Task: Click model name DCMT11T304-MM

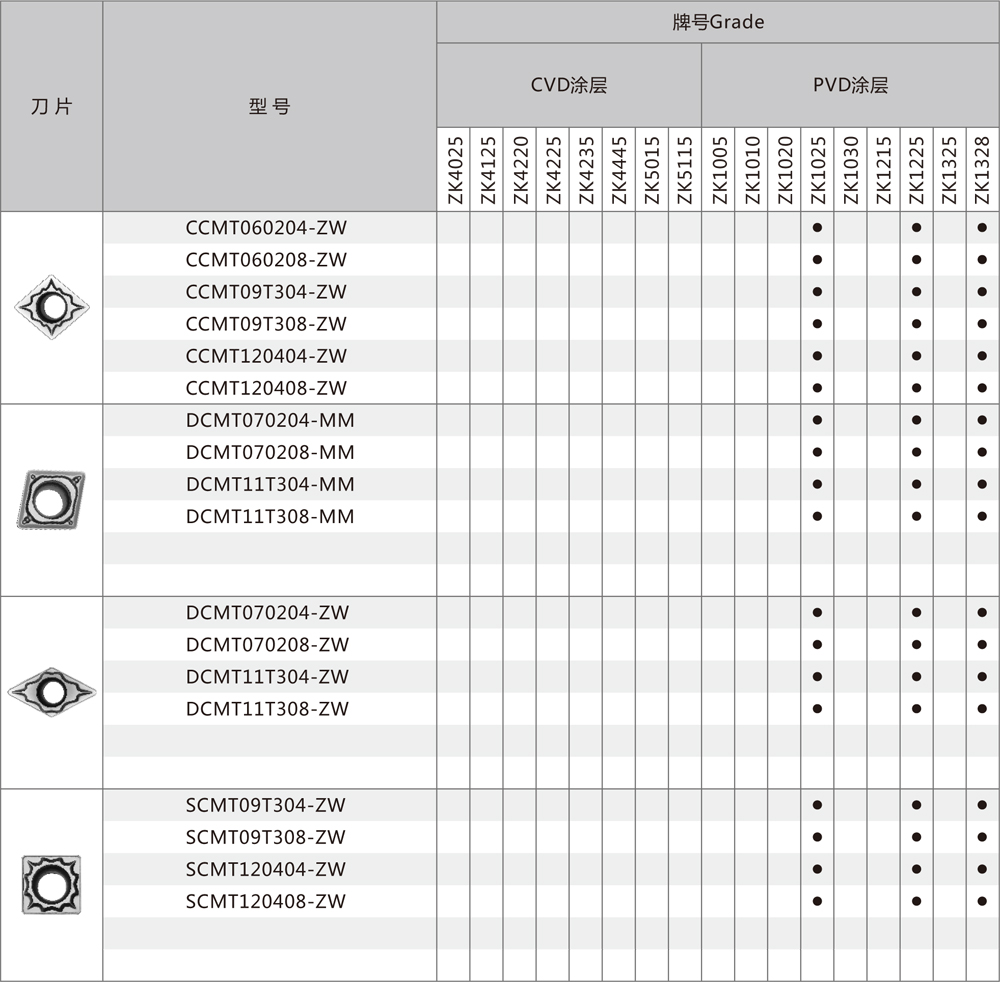Action: point(270,484)
